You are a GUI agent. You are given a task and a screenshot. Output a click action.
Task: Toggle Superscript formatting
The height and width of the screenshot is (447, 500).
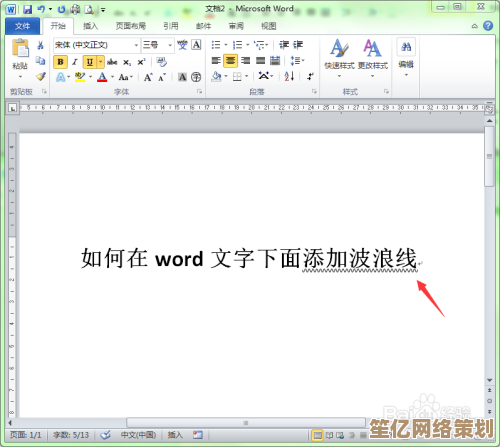point(141,62)
